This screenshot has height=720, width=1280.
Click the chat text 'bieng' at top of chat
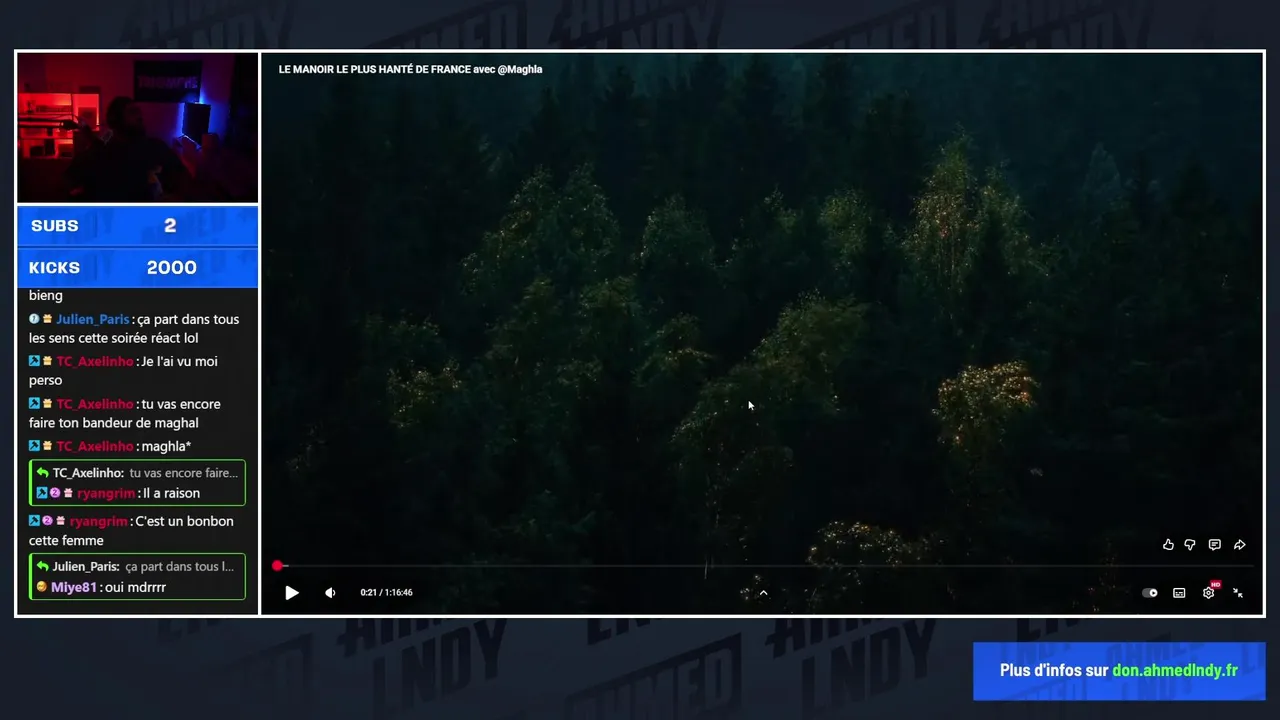click(x=46, y=296)
